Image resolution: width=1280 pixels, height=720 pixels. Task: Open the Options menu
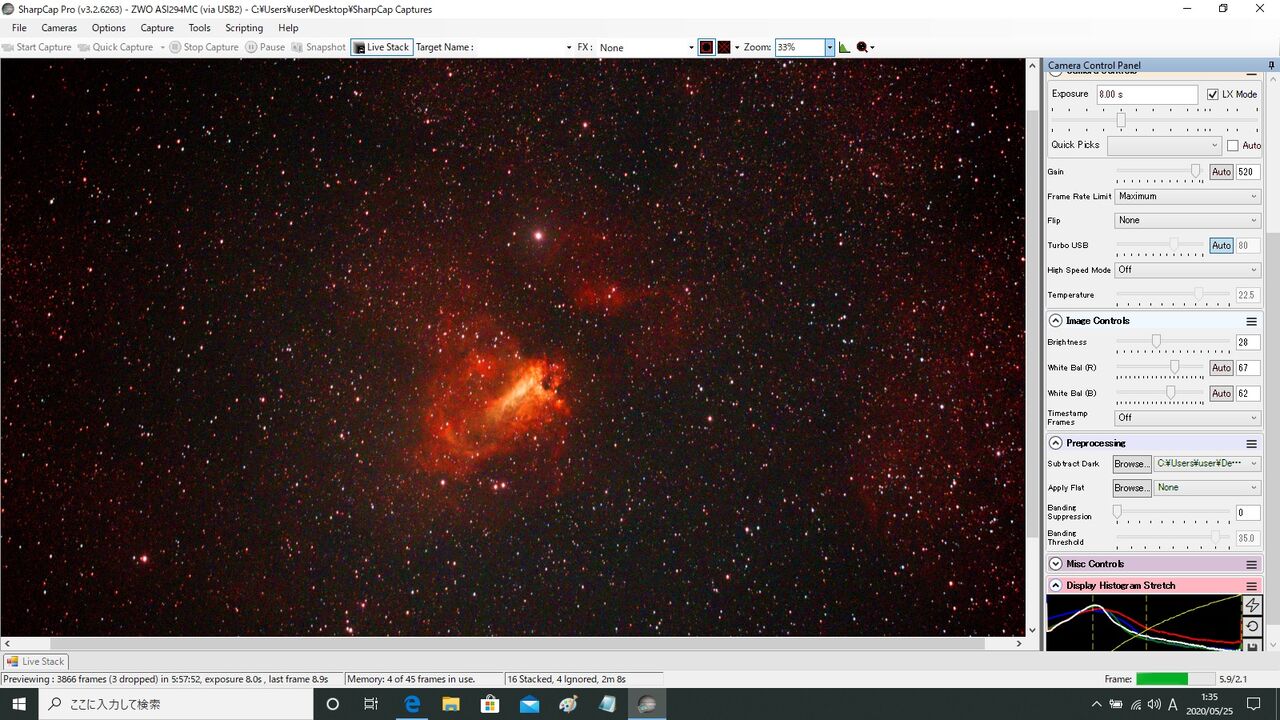pos(109,28)
